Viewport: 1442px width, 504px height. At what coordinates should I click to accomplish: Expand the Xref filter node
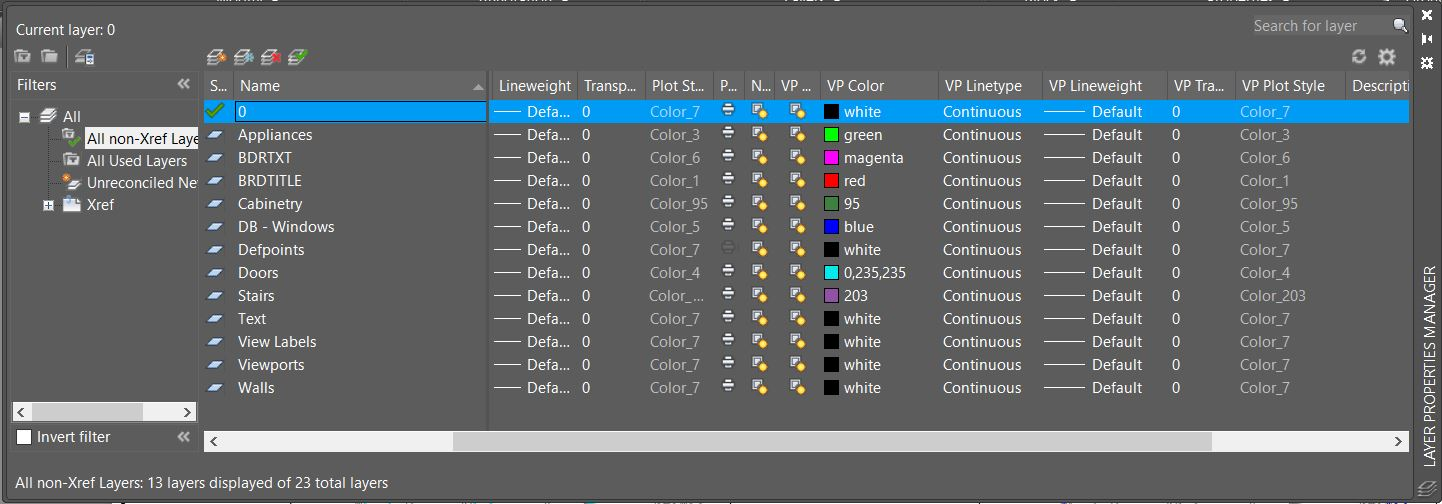click(x=48, y=205)
